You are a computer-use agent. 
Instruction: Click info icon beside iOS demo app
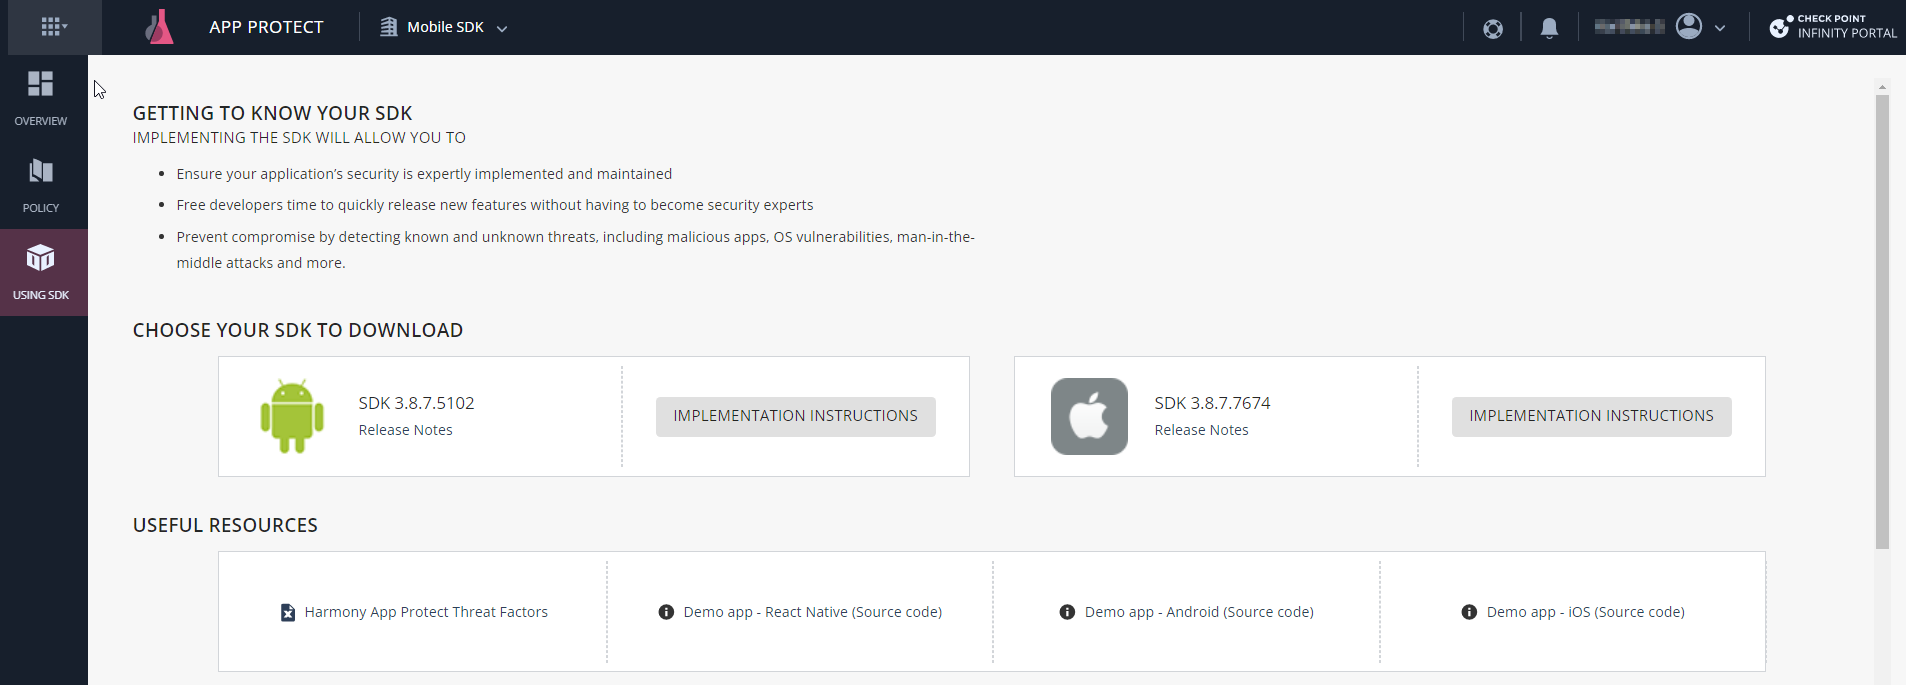(x=1469, y=612)
